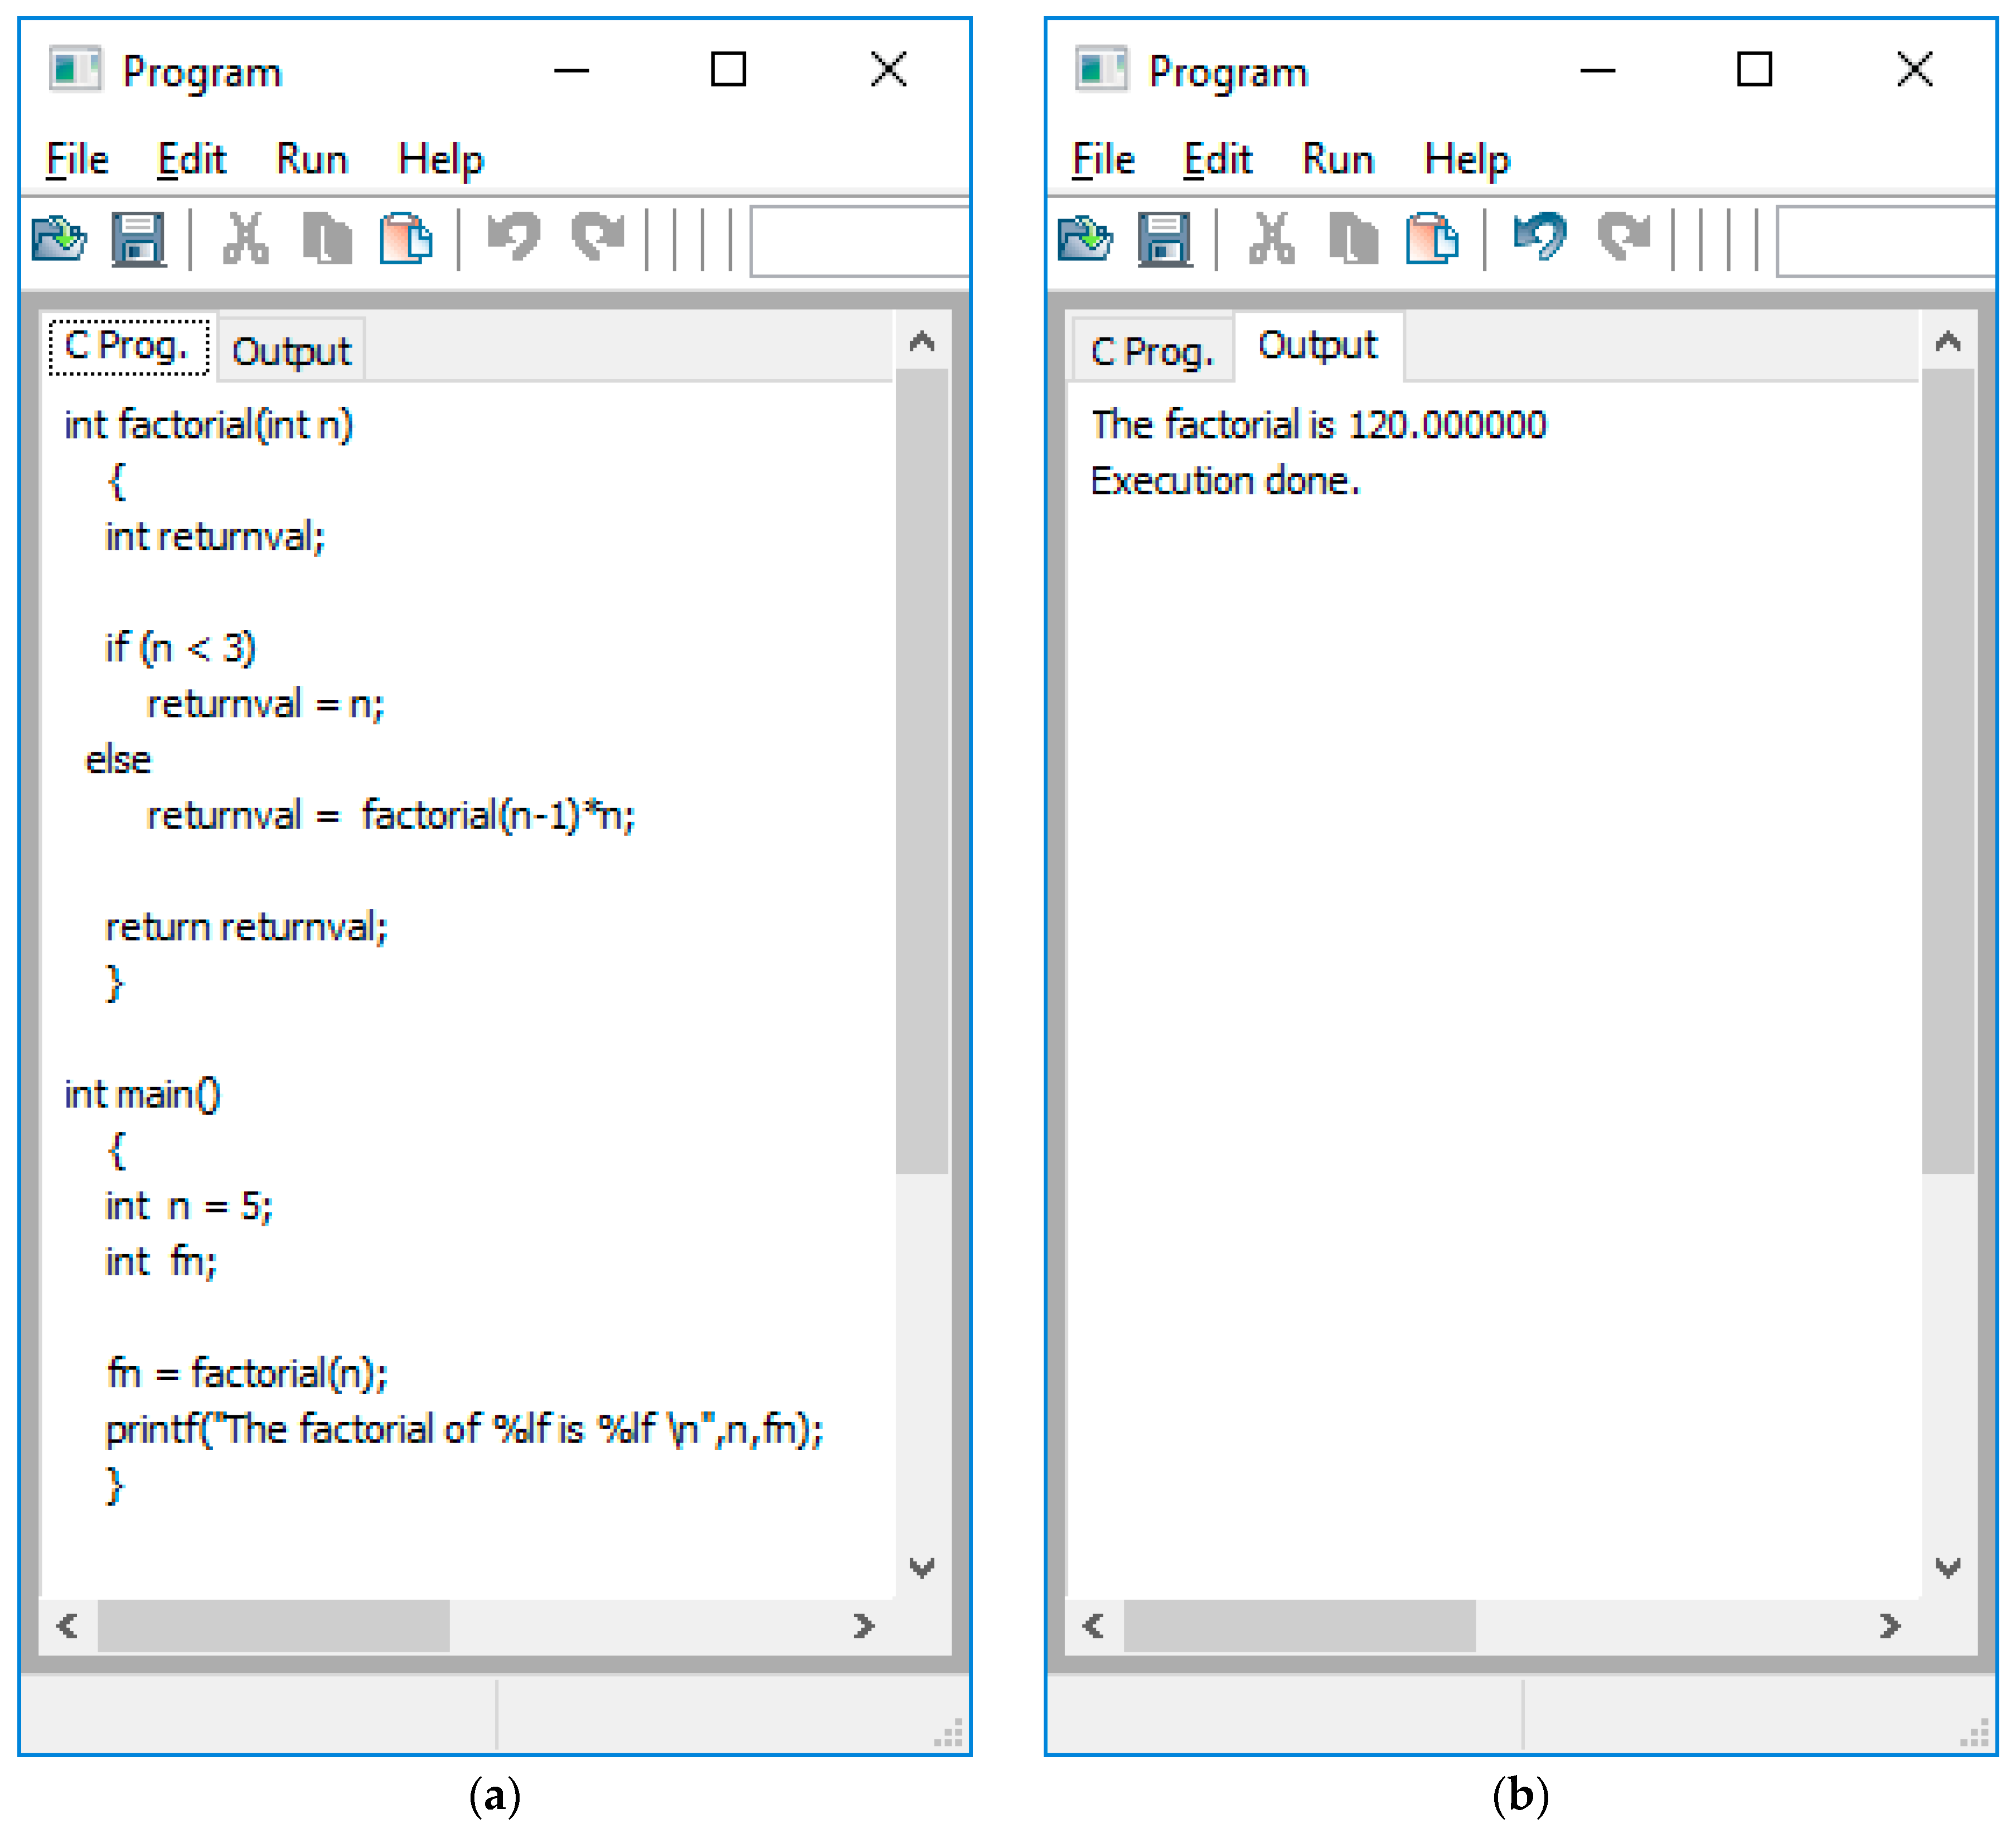Click the Open file icon in right window
The height and width of the screenshot is (1838, 2016).
point(1085,239)
